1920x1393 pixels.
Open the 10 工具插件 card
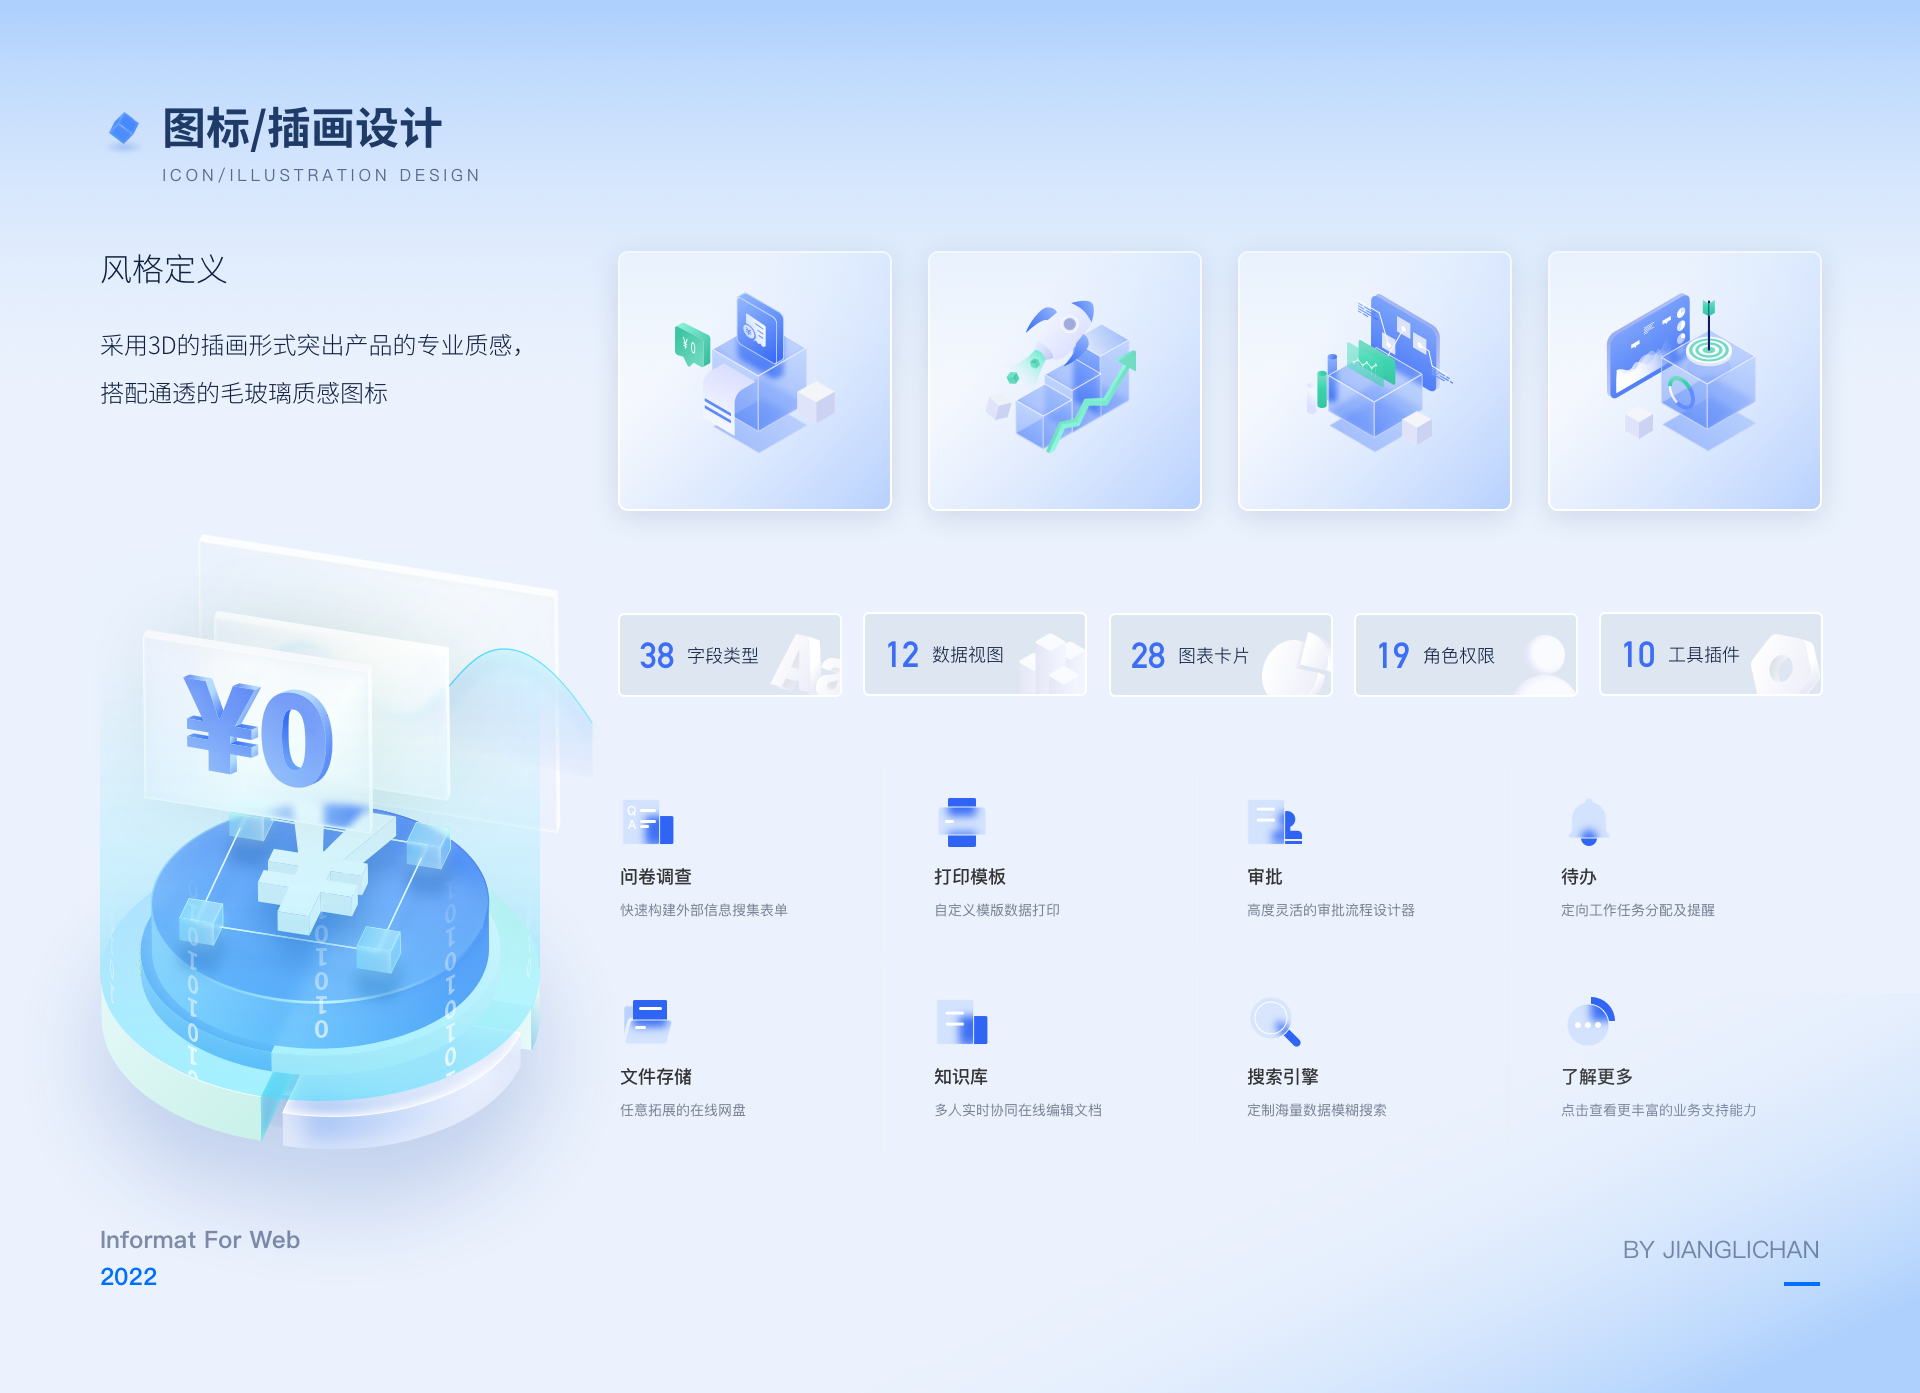[x=1710, y=655]
